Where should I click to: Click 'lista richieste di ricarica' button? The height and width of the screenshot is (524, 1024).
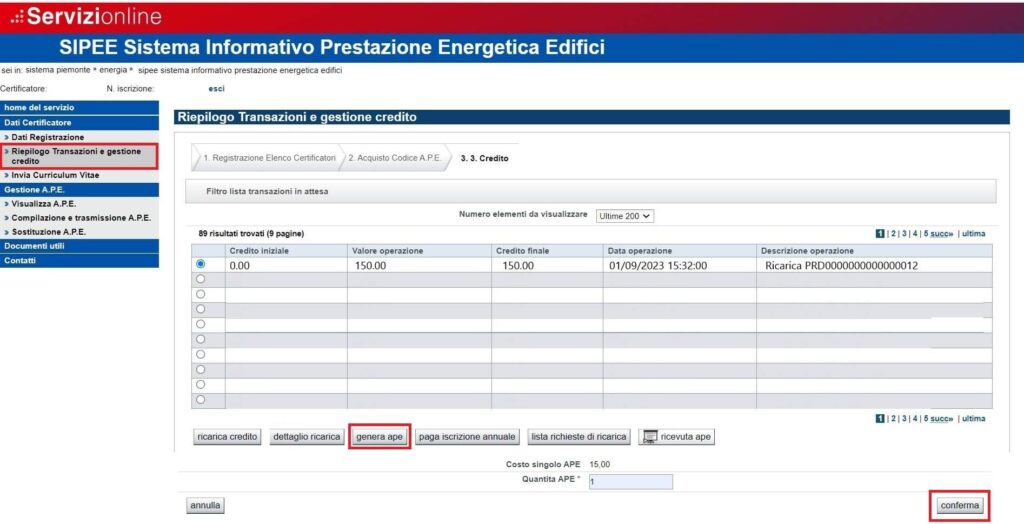tap(579, 436)
